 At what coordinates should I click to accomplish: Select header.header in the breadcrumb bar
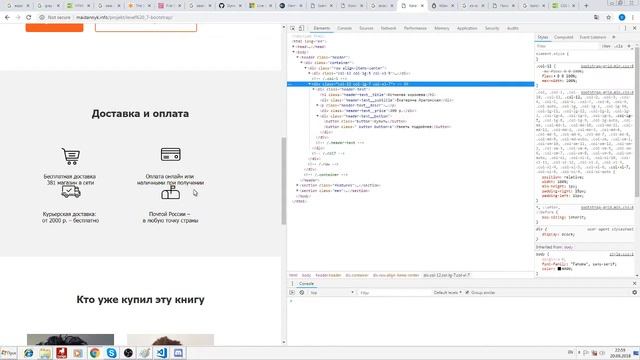pos(328,275)
